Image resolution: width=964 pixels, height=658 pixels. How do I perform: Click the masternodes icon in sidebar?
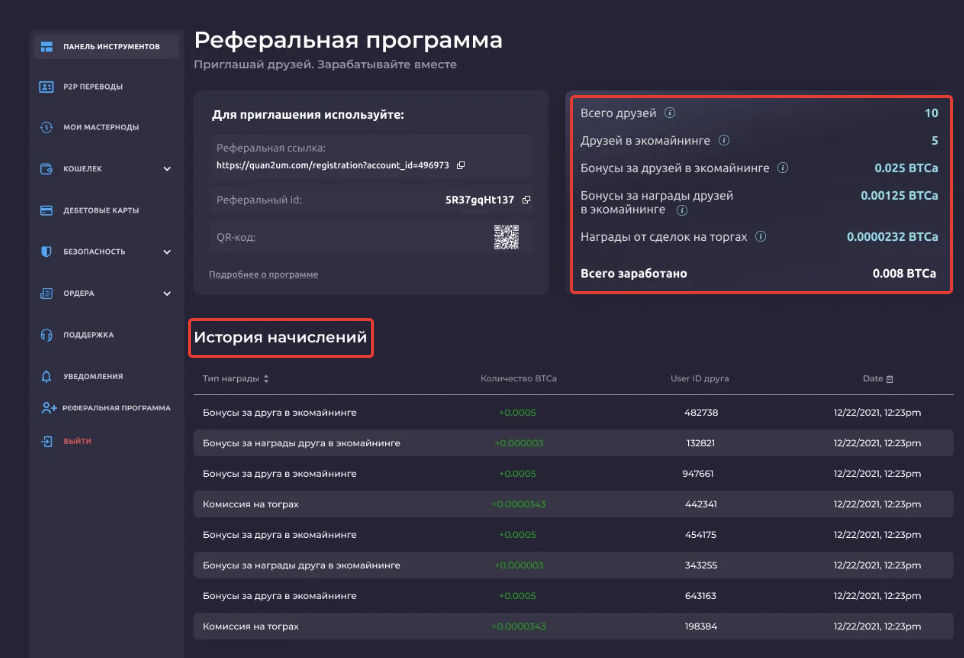click(46, 127)
